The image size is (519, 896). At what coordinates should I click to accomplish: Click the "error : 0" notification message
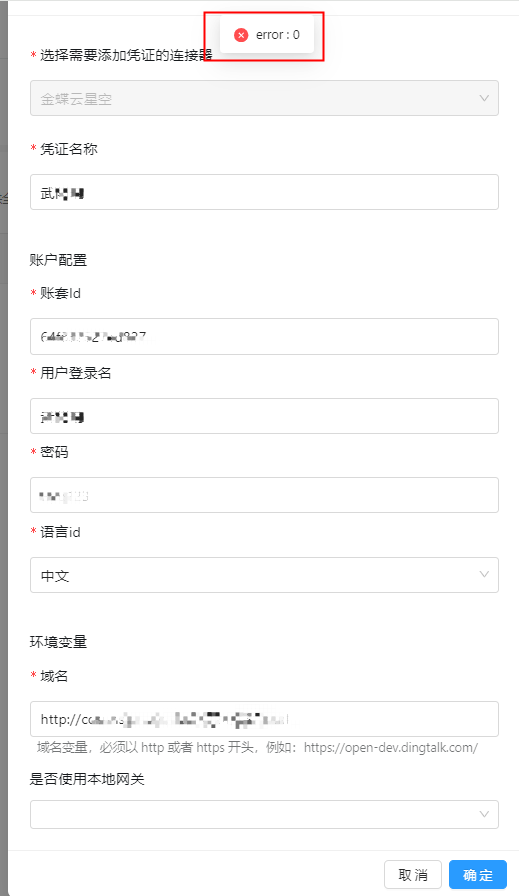(x=267, y=35)
